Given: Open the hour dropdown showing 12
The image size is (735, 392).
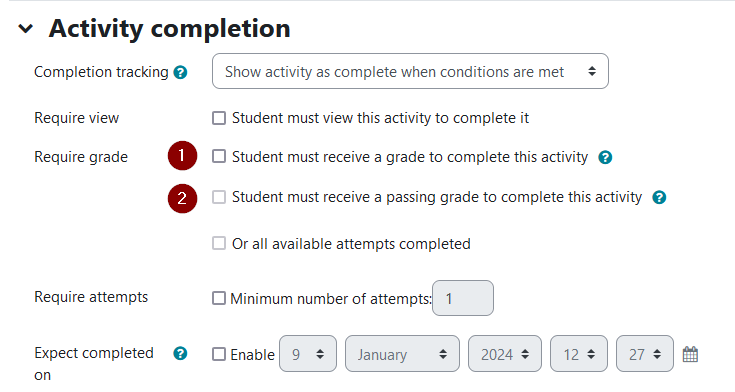Looking at the screenshot, I should pos(579,354).
